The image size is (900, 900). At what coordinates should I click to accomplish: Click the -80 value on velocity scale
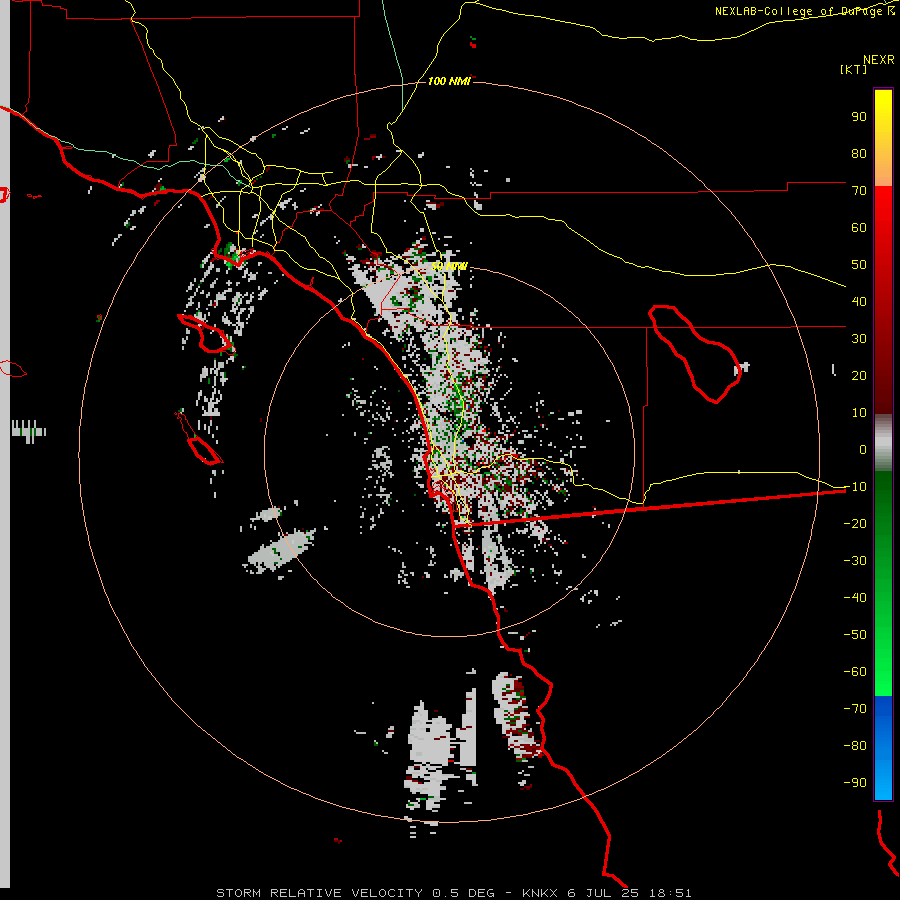pos(855,746)
